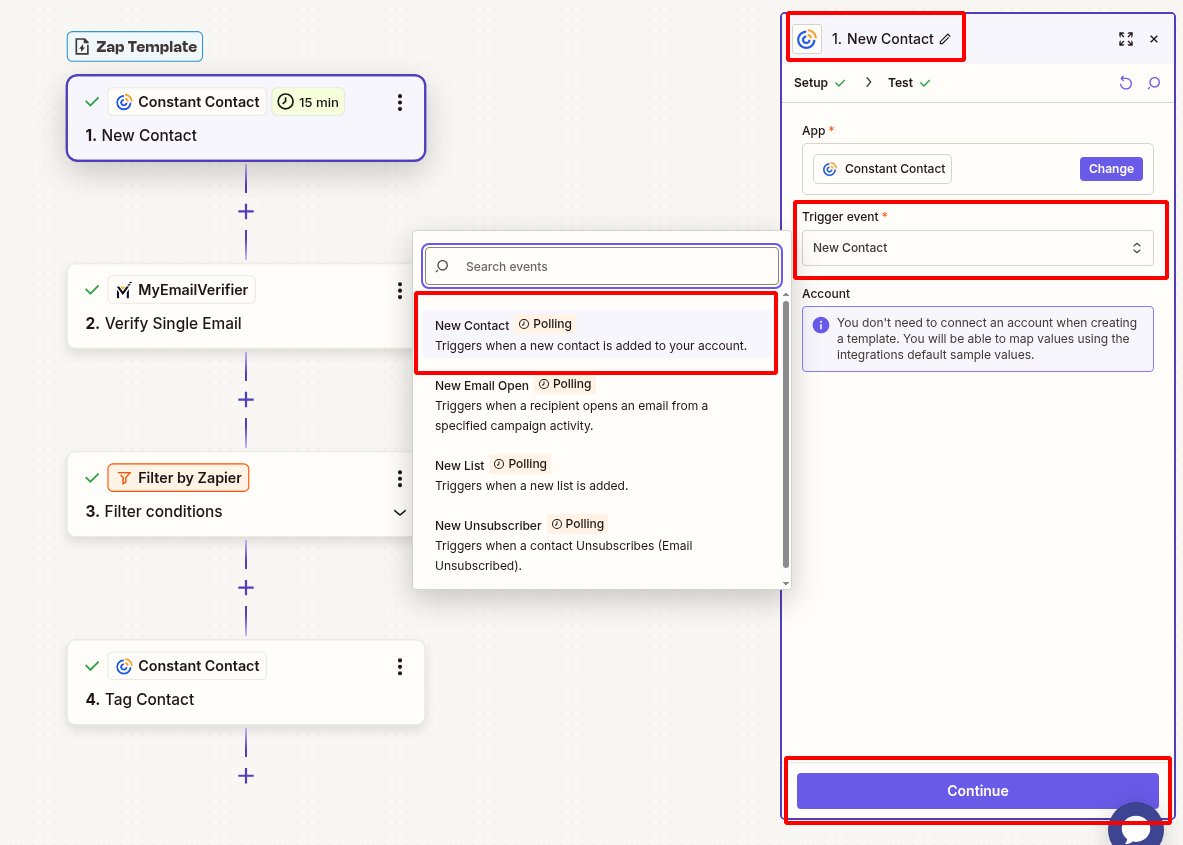Click the MyEmailVerifier app icon
The image size is (1183, 845).
(125, 289)
